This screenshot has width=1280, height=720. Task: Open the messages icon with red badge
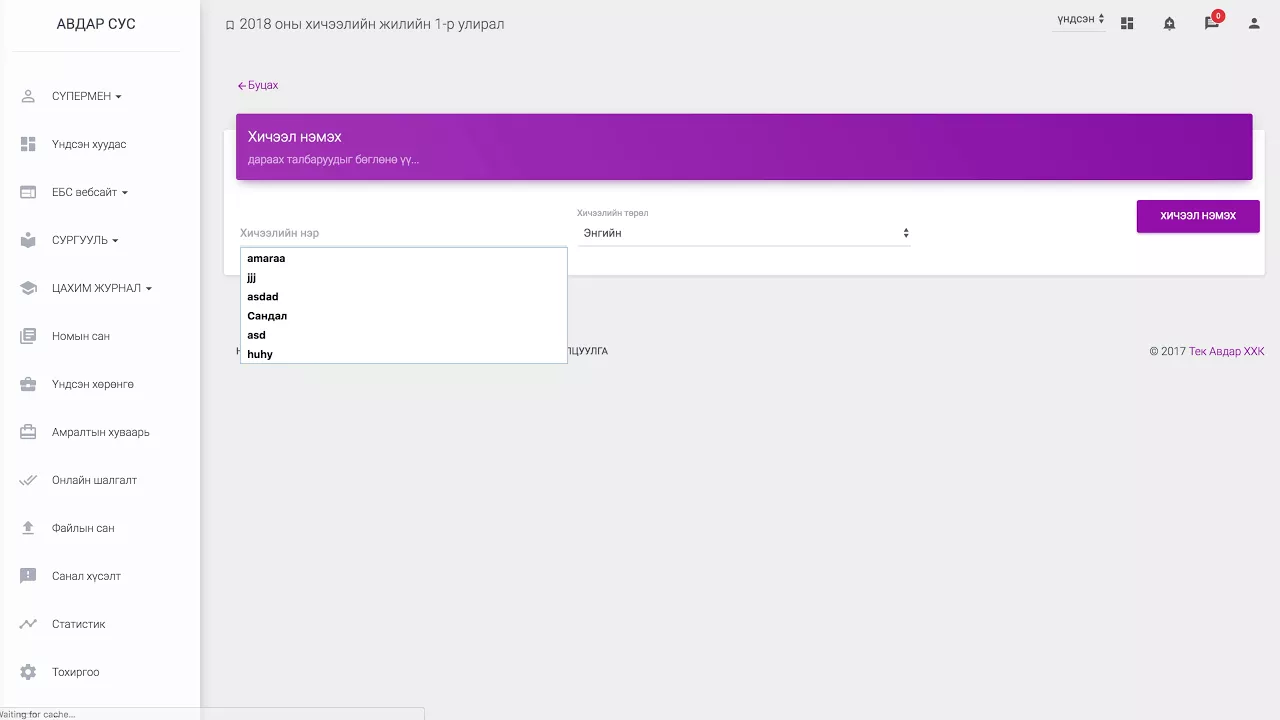point(1212,23)
